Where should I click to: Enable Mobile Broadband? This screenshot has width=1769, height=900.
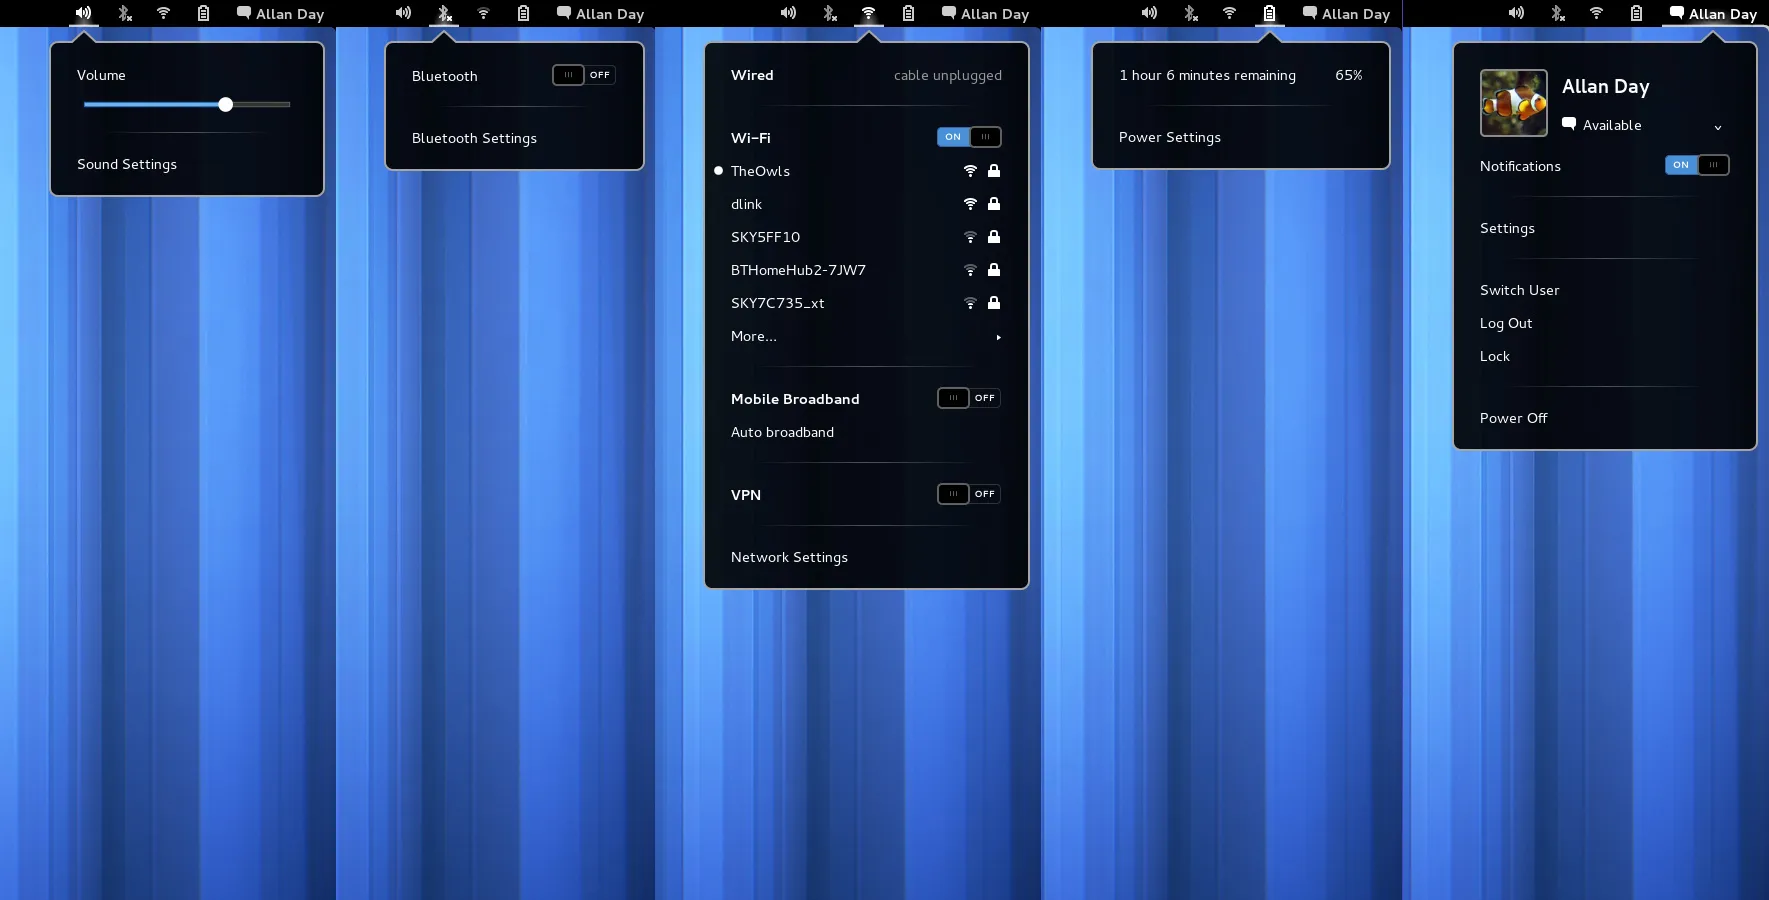tap(968, 398)
